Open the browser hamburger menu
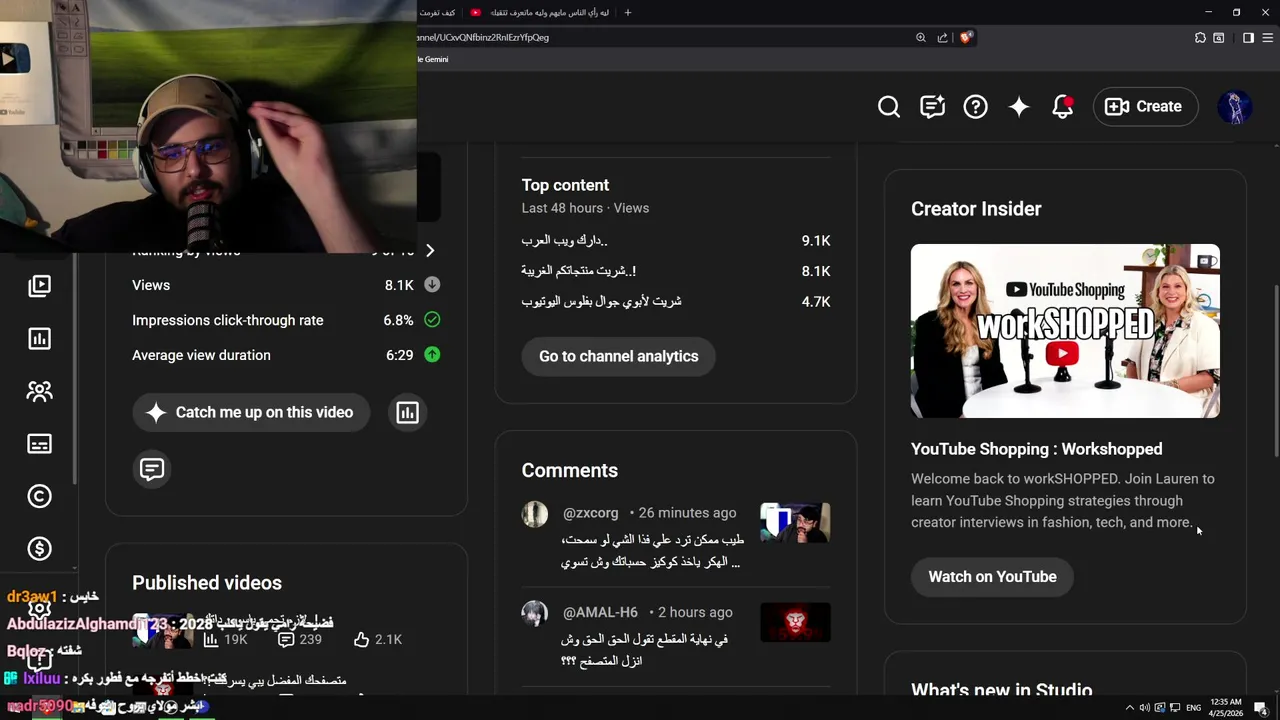Viewport: 1280px width, 720px height. tap(1268, 37)
